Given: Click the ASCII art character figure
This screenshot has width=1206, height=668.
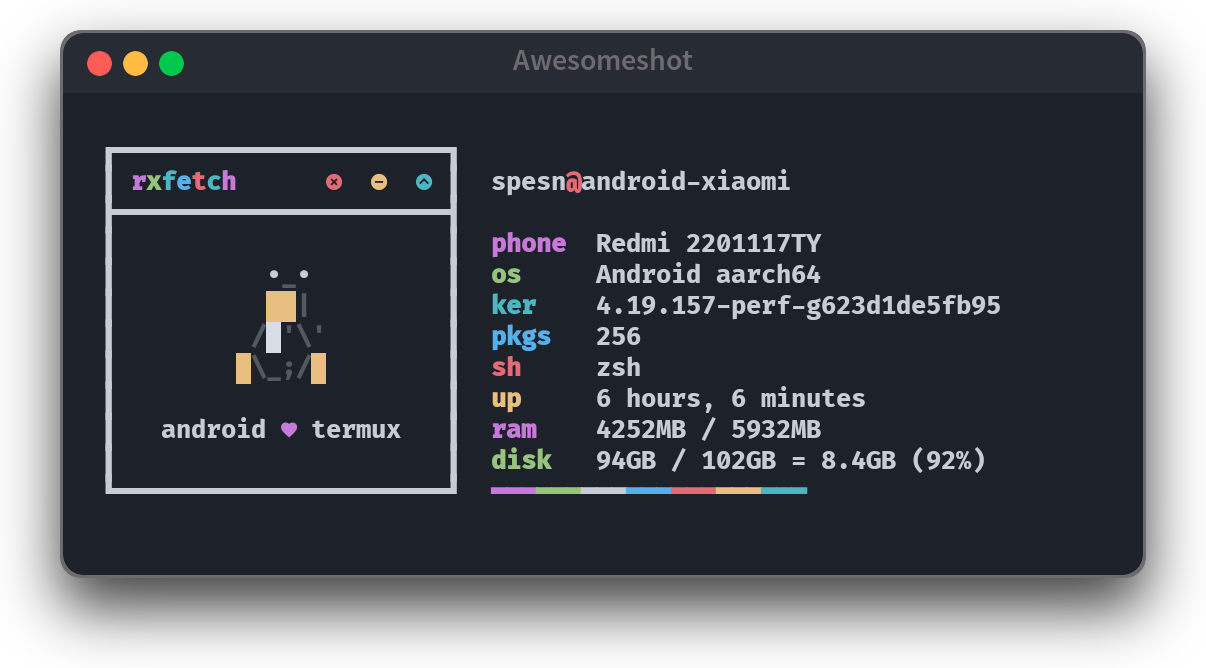Looking at the screenshot, I should (x=281, y=327).
